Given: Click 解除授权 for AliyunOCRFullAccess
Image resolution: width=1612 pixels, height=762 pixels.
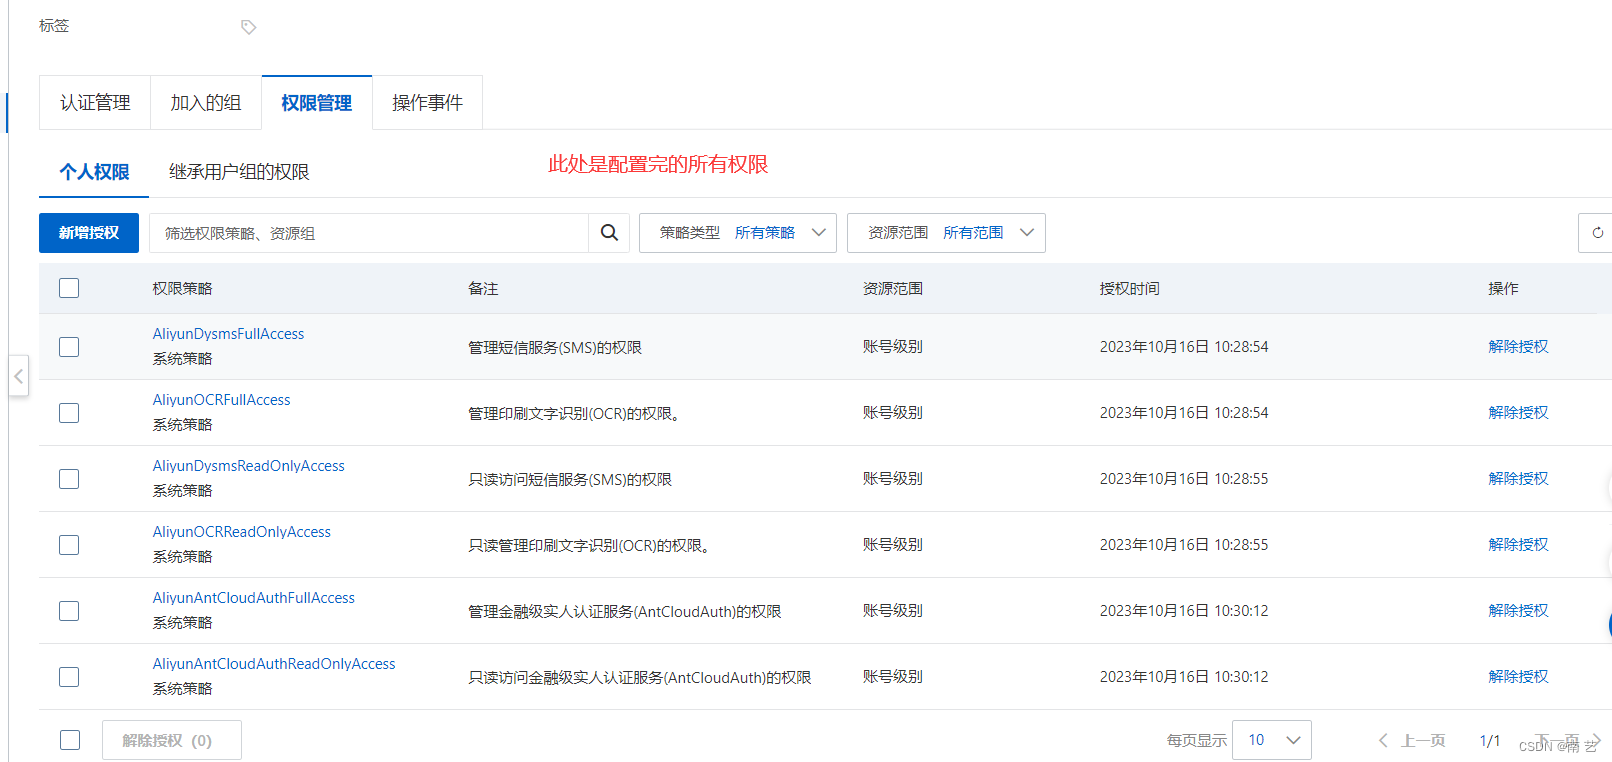Looking at the screenshot, I should (x=1518, y=413).
